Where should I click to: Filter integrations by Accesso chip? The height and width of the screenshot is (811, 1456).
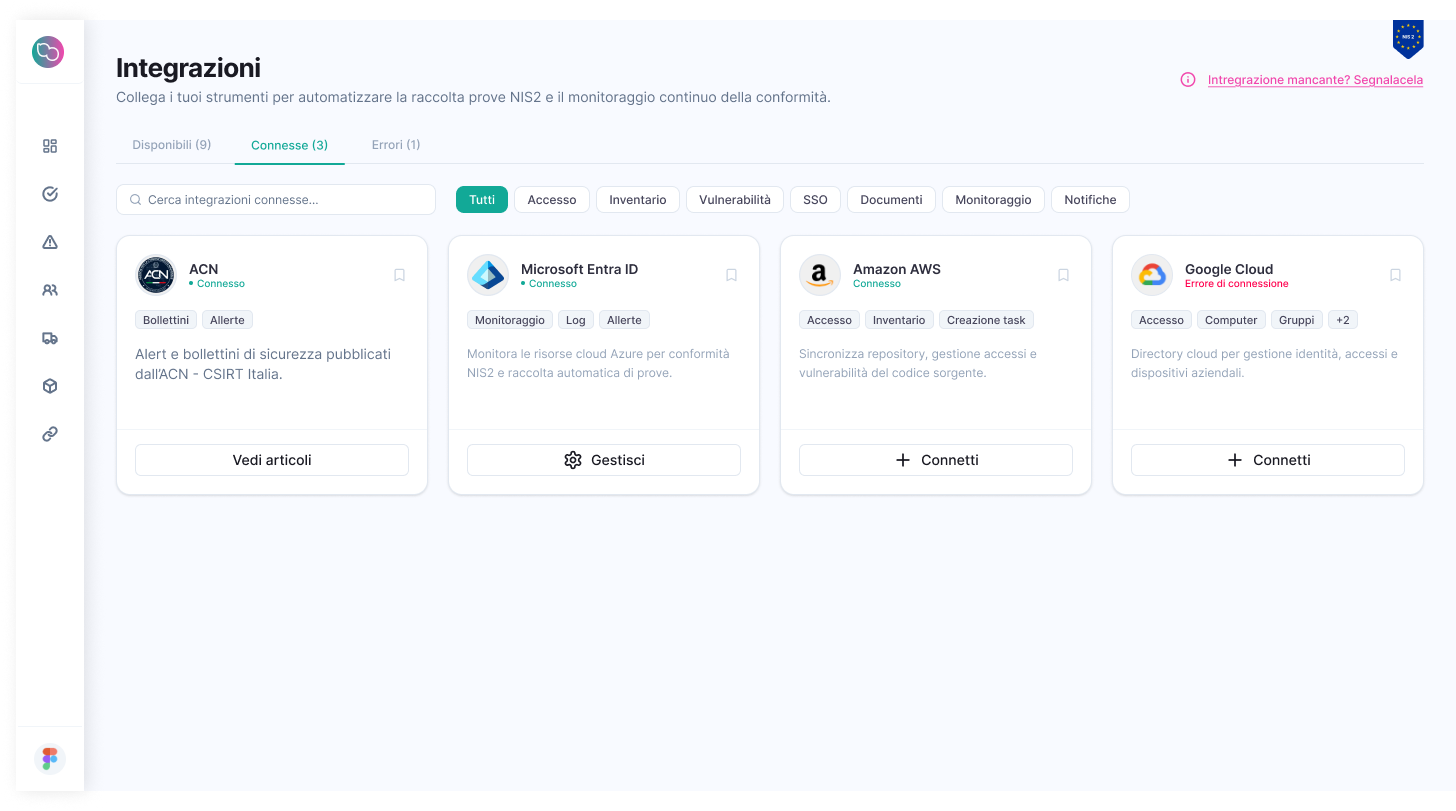pos(552,200)
